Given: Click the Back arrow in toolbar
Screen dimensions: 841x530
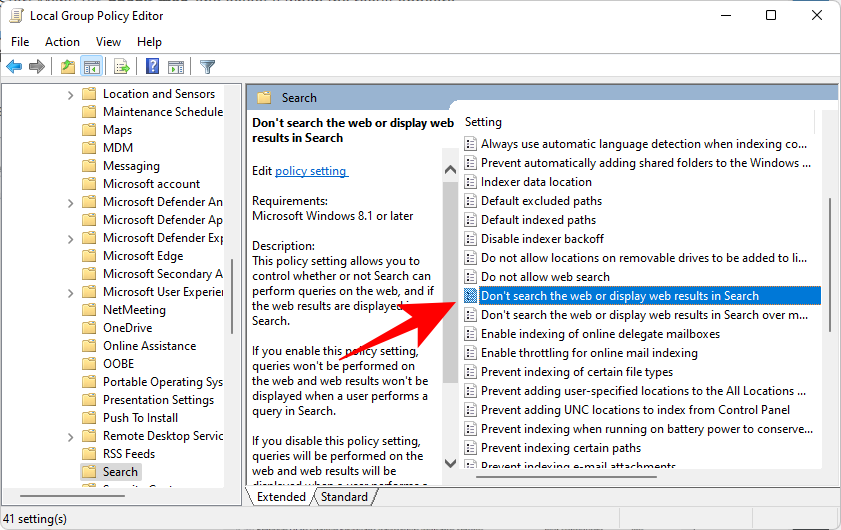Looking at the screenshot, I should click(x=14, y=67).
